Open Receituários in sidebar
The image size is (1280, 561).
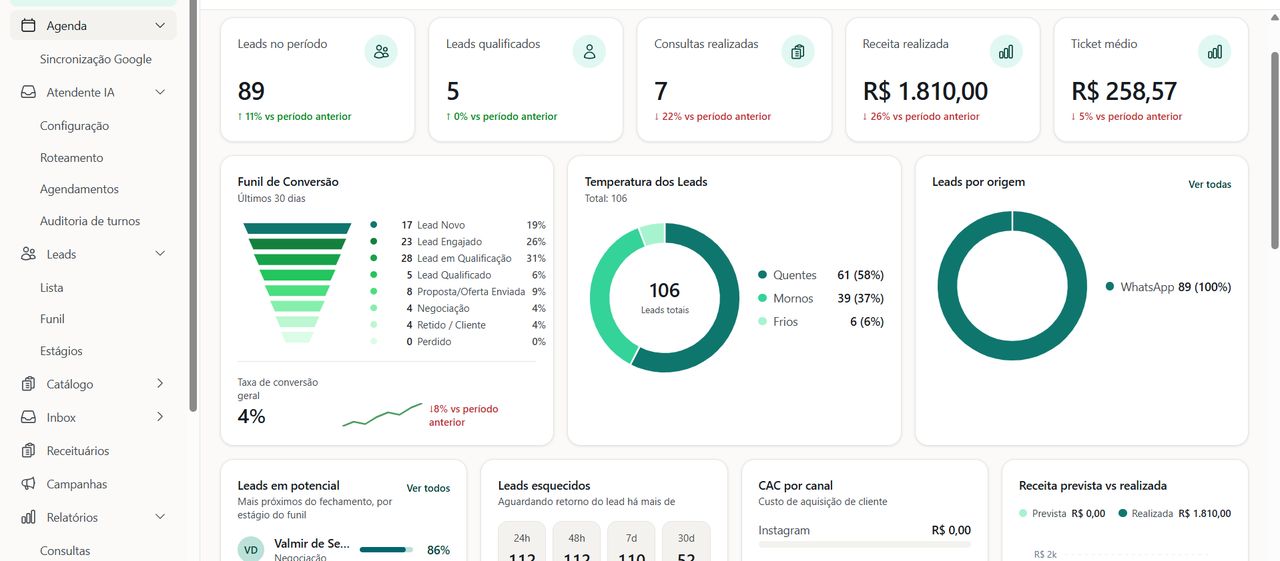pyautogui.click(x=78, y=451)
